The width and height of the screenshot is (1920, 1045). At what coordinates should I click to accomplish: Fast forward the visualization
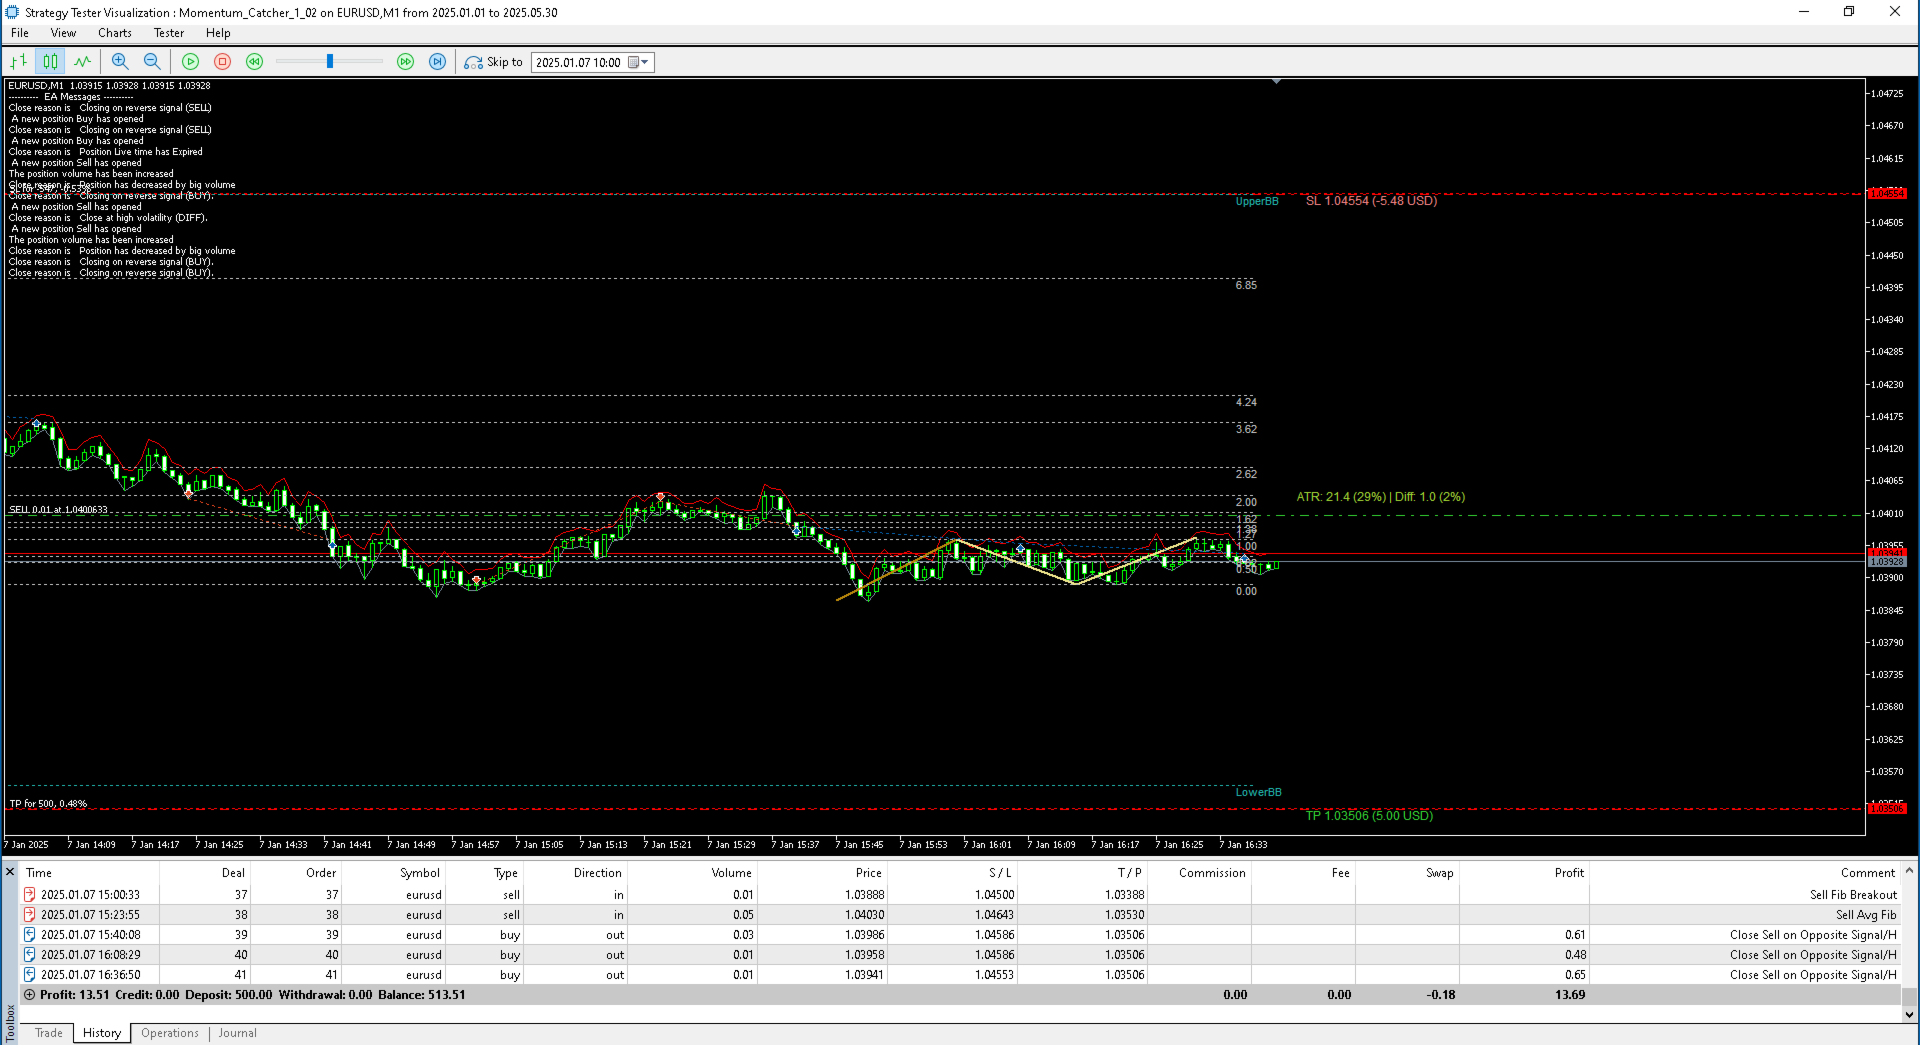tap(406, 61)
